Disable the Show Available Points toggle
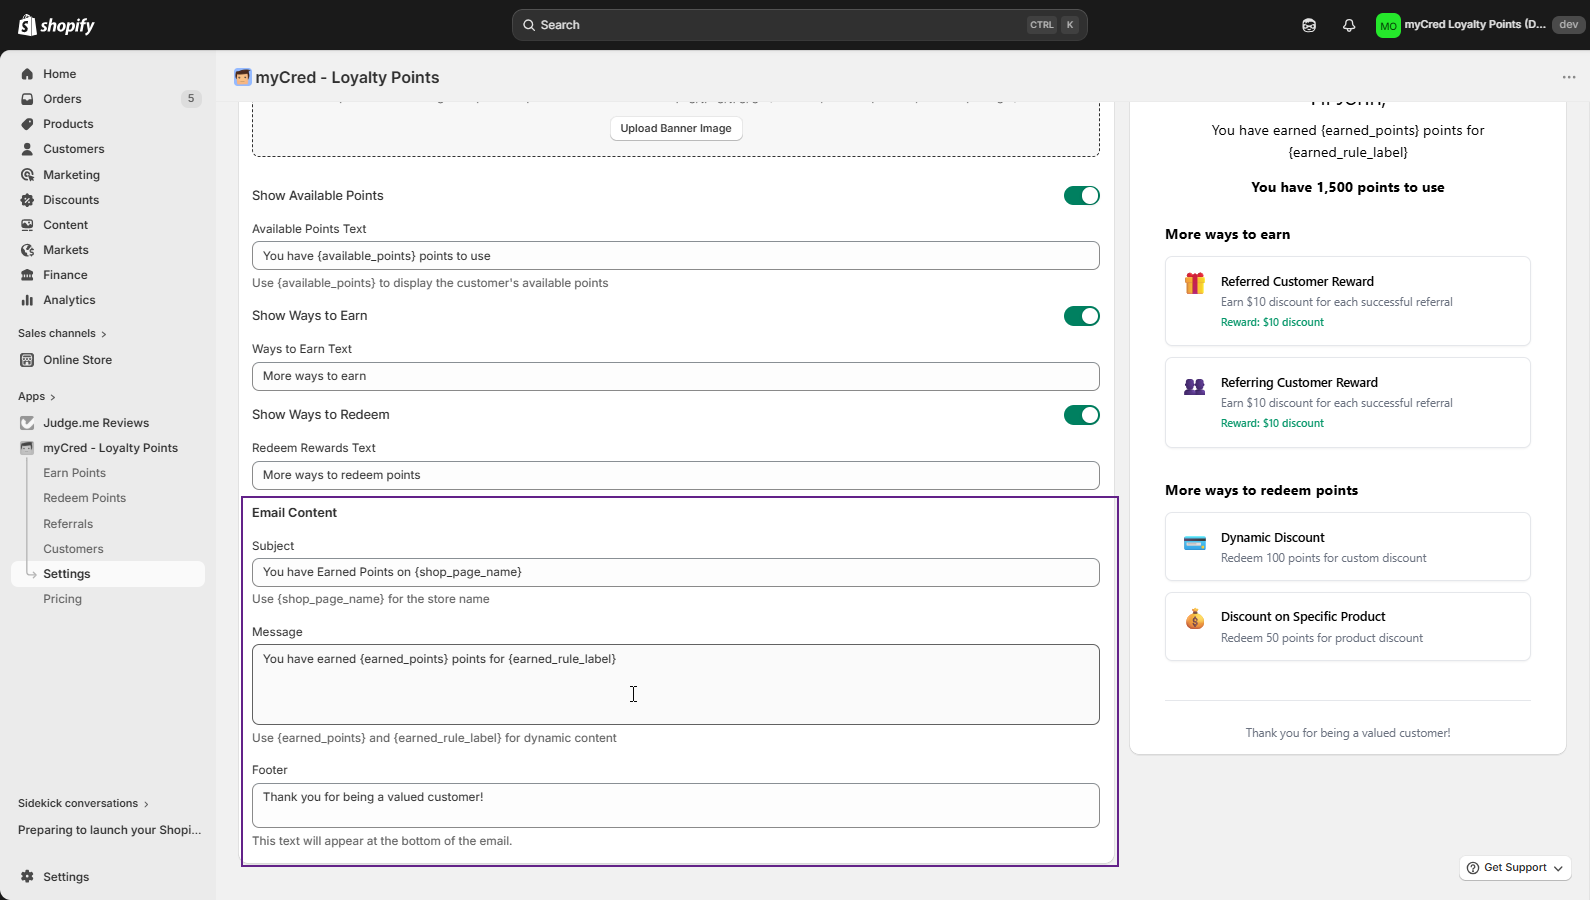This screenshot has height=900, width=1590. [1081, 196]
